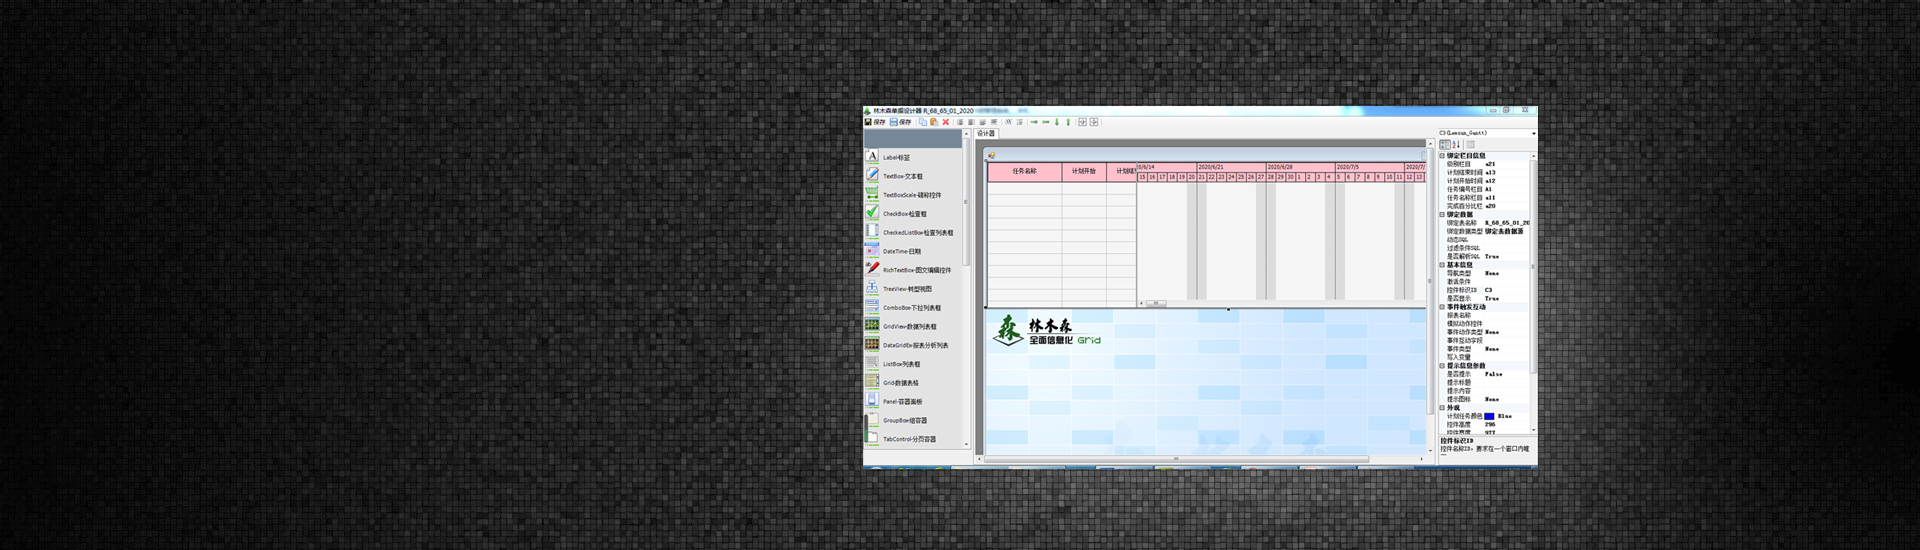The height and width of the screenshot is (550, 1920).
Task: Toggle categorized view in property grid
Action: click(1445, 145)
